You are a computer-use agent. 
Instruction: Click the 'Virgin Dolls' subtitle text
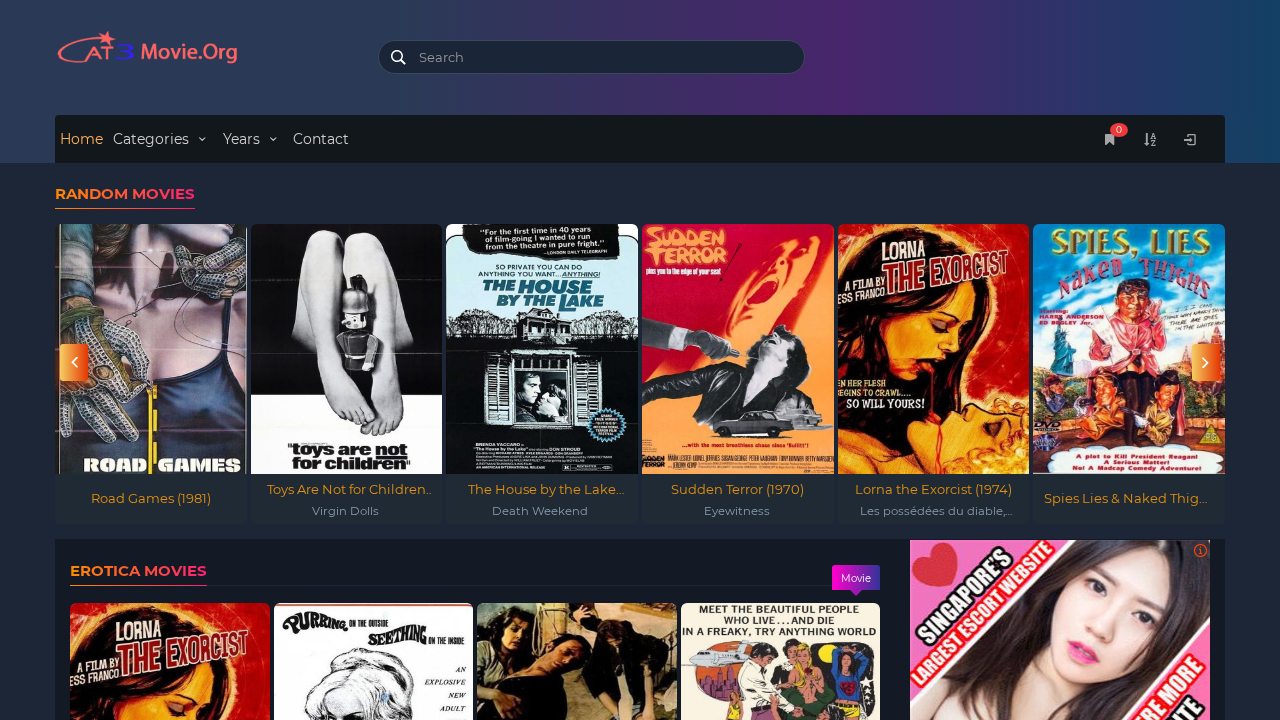345,511
